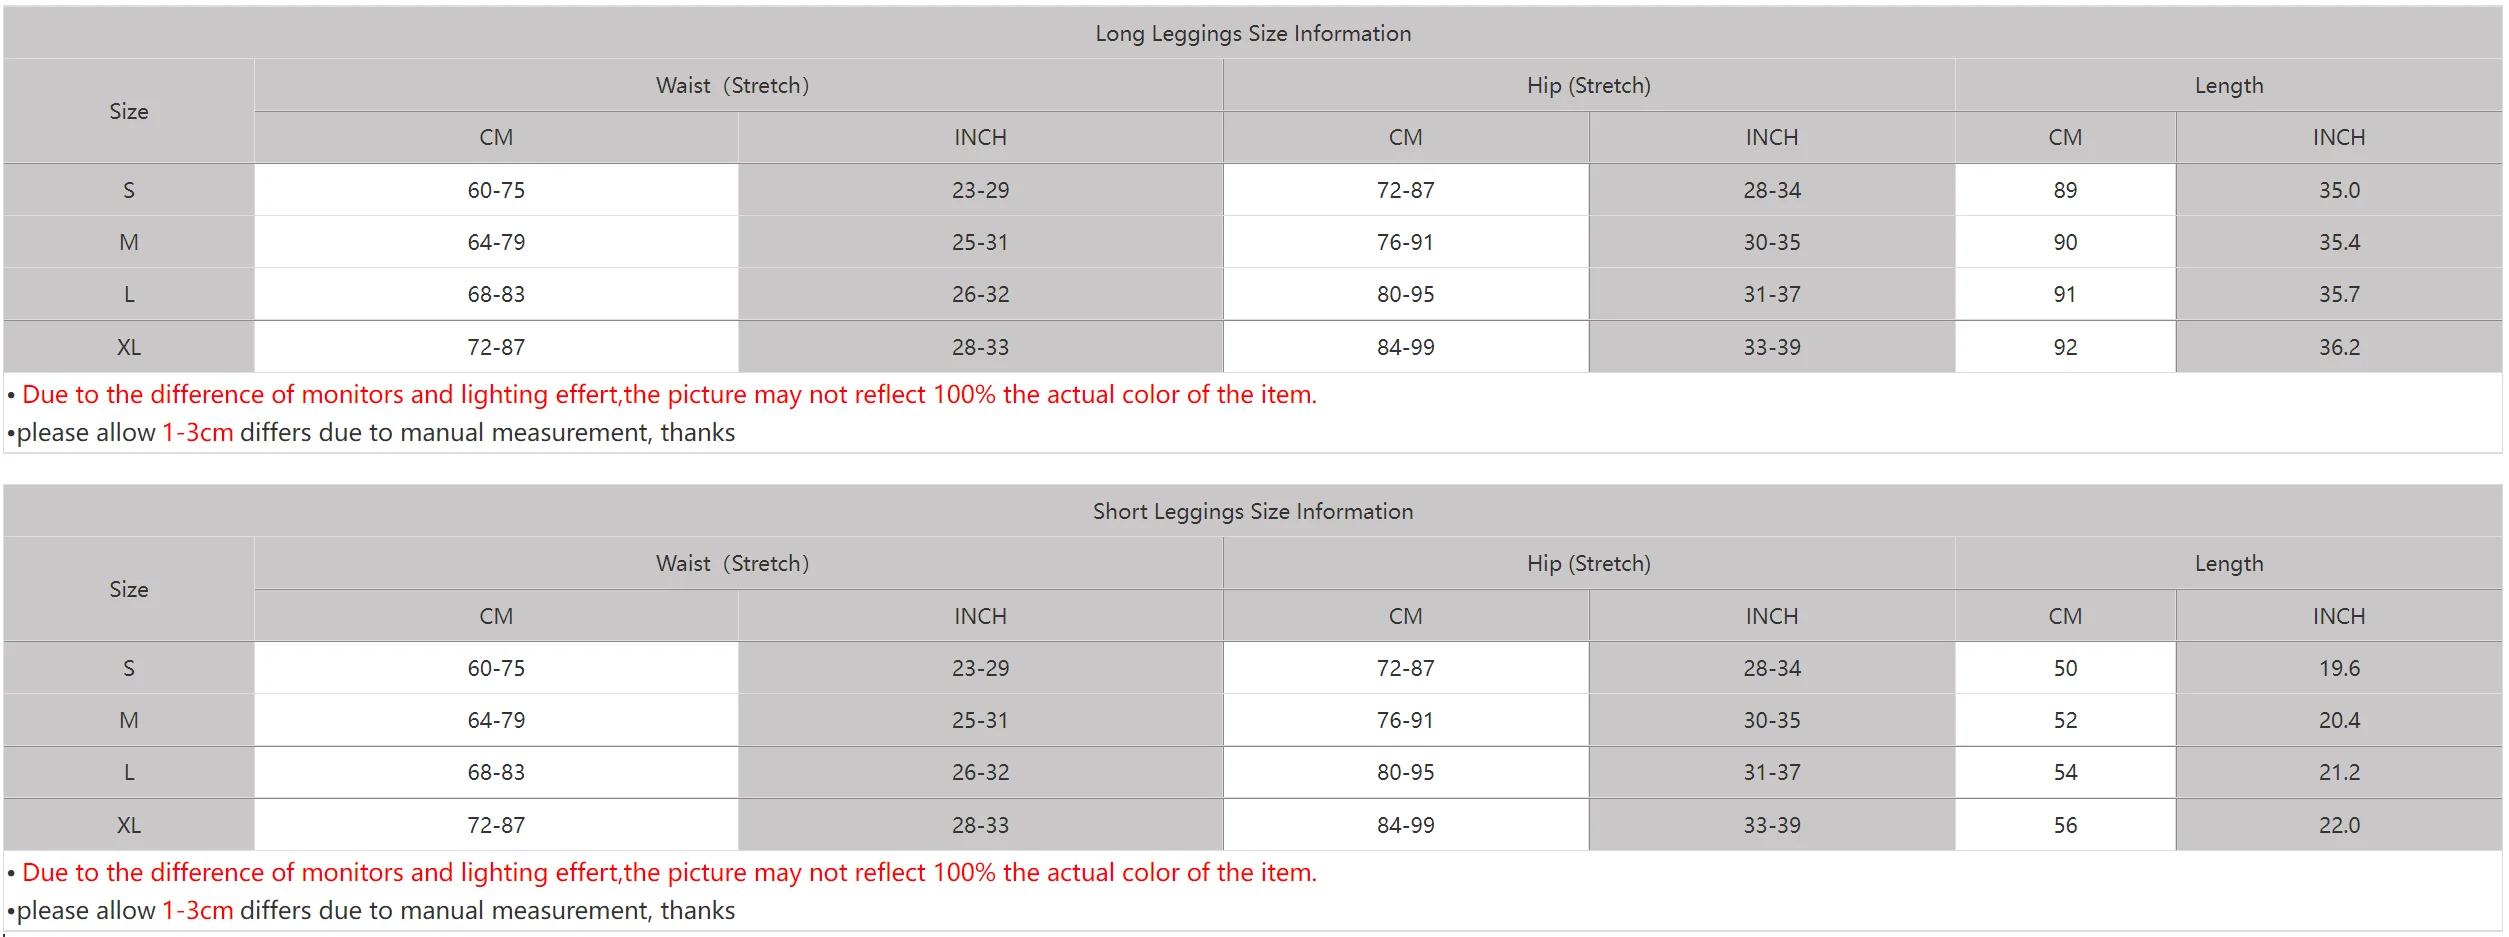Screen dimensions: 2509x937
Task: Select the 89 cm length cell
Action: 2064,190
